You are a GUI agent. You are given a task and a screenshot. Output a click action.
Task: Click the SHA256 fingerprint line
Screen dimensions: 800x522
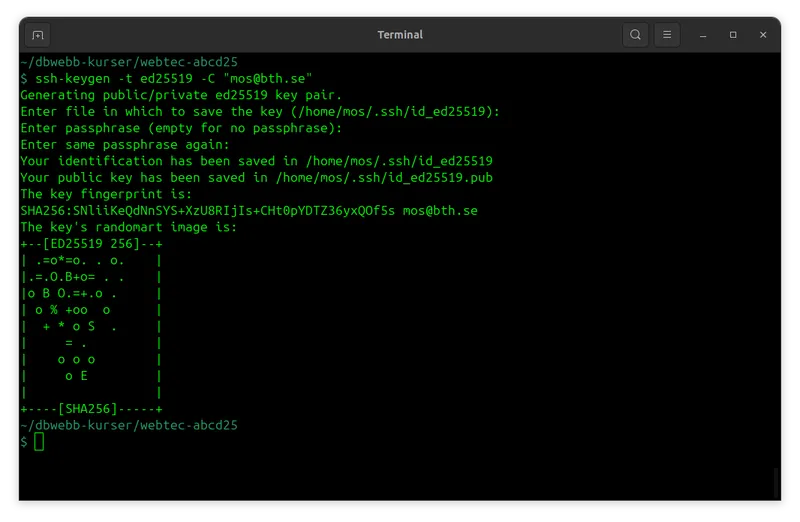tap(208, 211)
